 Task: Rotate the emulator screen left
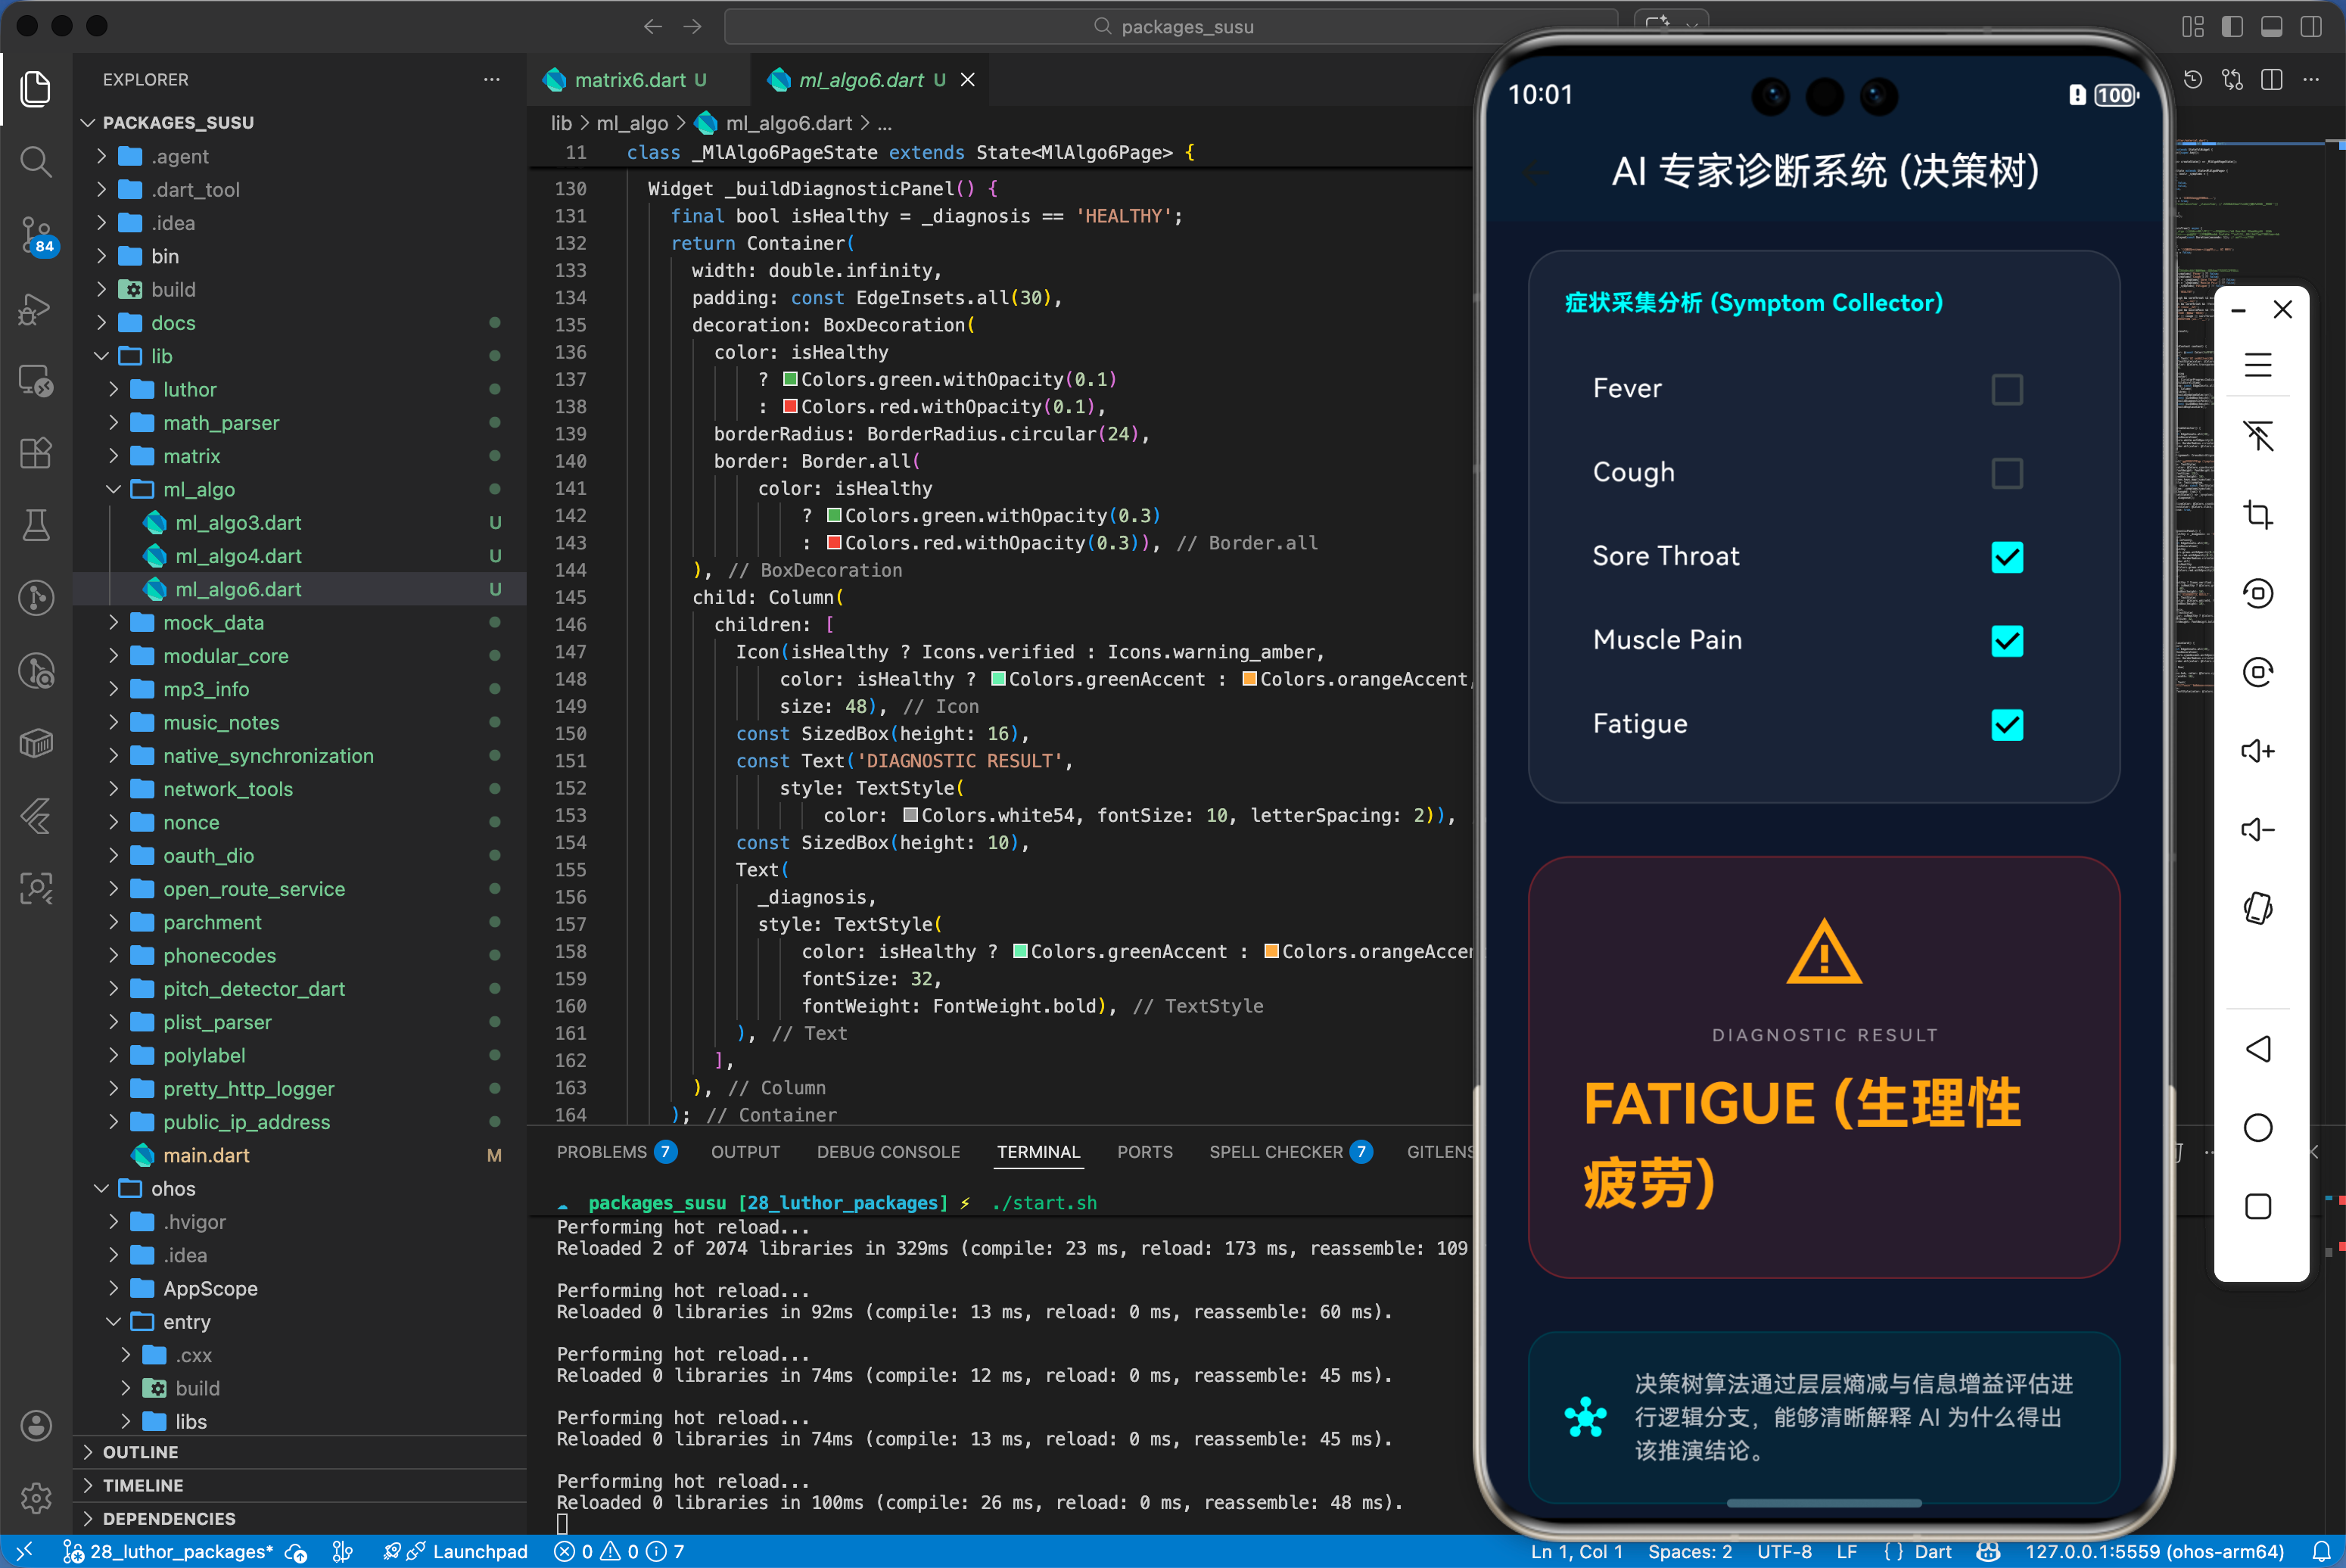[x=2259, y=592]
